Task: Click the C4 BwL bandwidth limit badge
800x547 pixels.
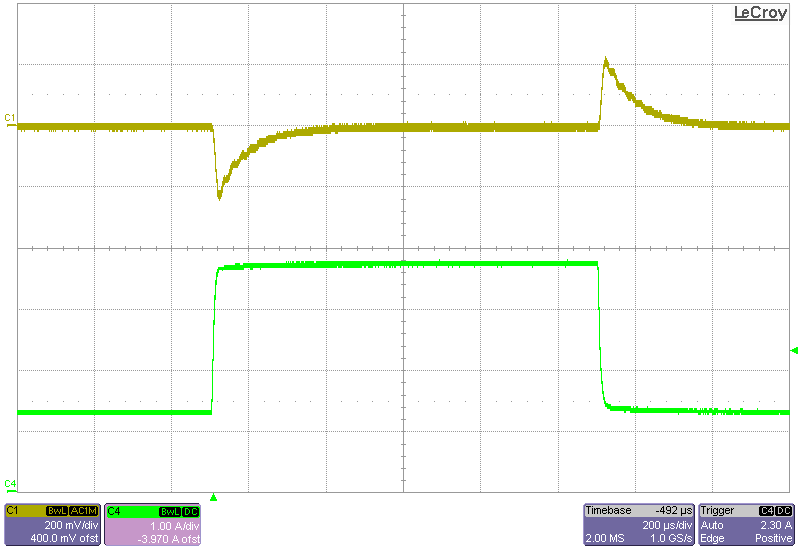Action: tap(170, 511)
